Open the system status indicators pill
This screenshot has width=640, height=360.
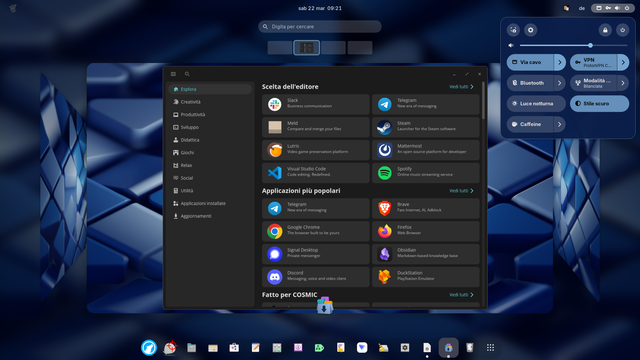click(x=613, y=8)
